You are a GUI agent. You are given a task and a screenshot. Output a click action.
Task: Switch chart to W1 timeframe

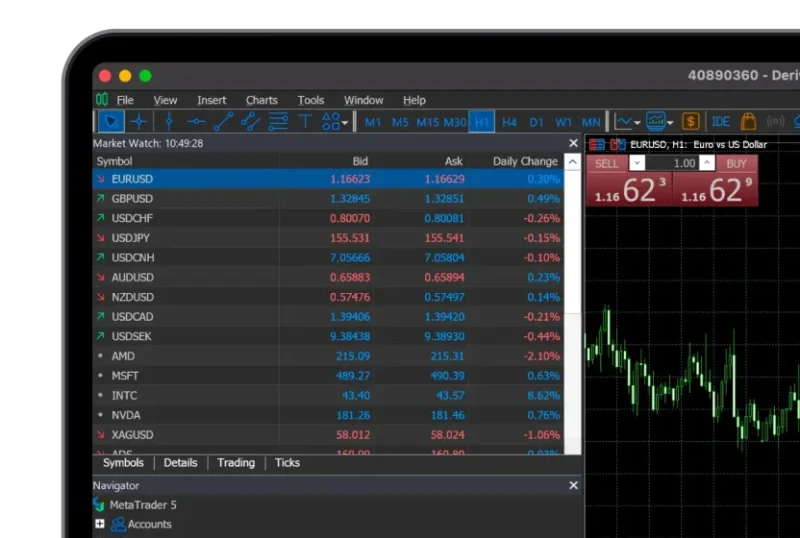click(x=563, y=123)
